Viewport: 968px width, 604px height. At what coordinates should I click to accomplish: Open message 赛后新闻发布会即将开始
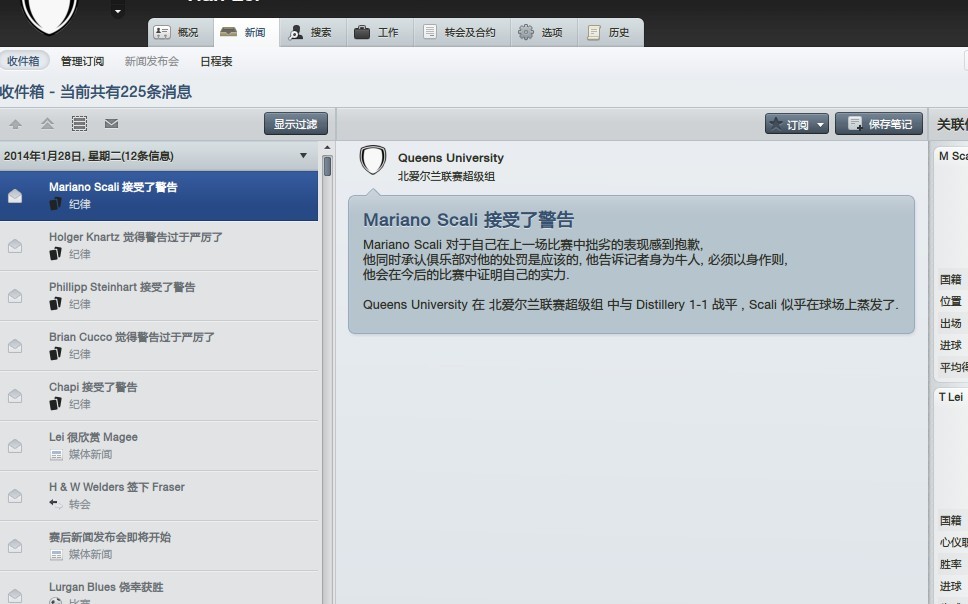click(x=159, y=546)
